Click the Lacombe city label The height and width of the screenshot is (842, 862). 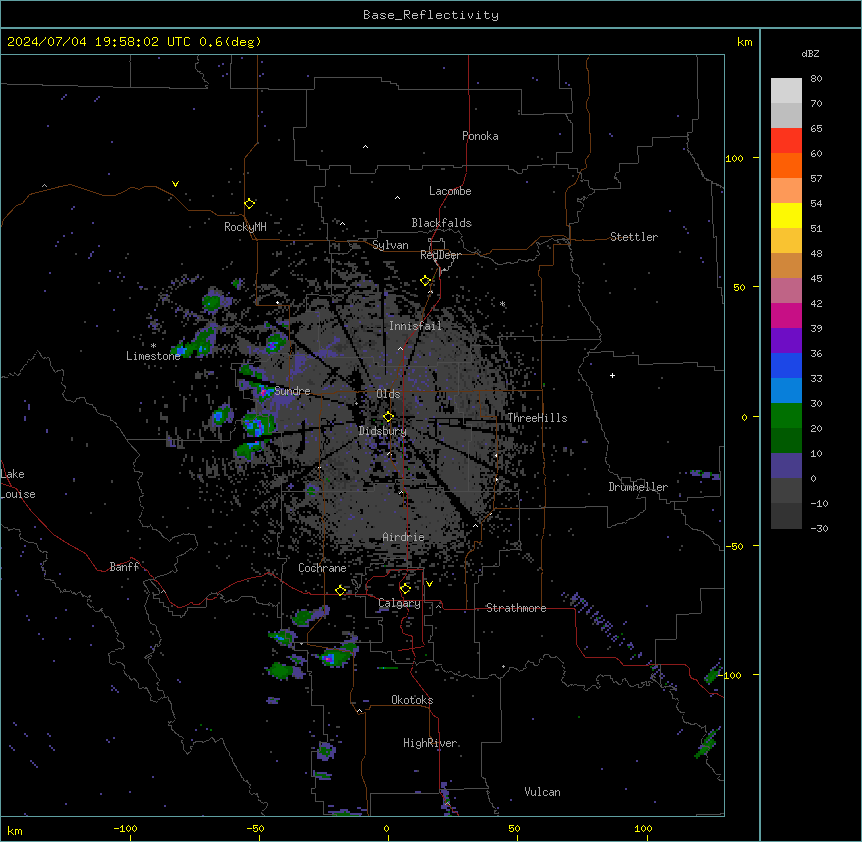point(450,191)
